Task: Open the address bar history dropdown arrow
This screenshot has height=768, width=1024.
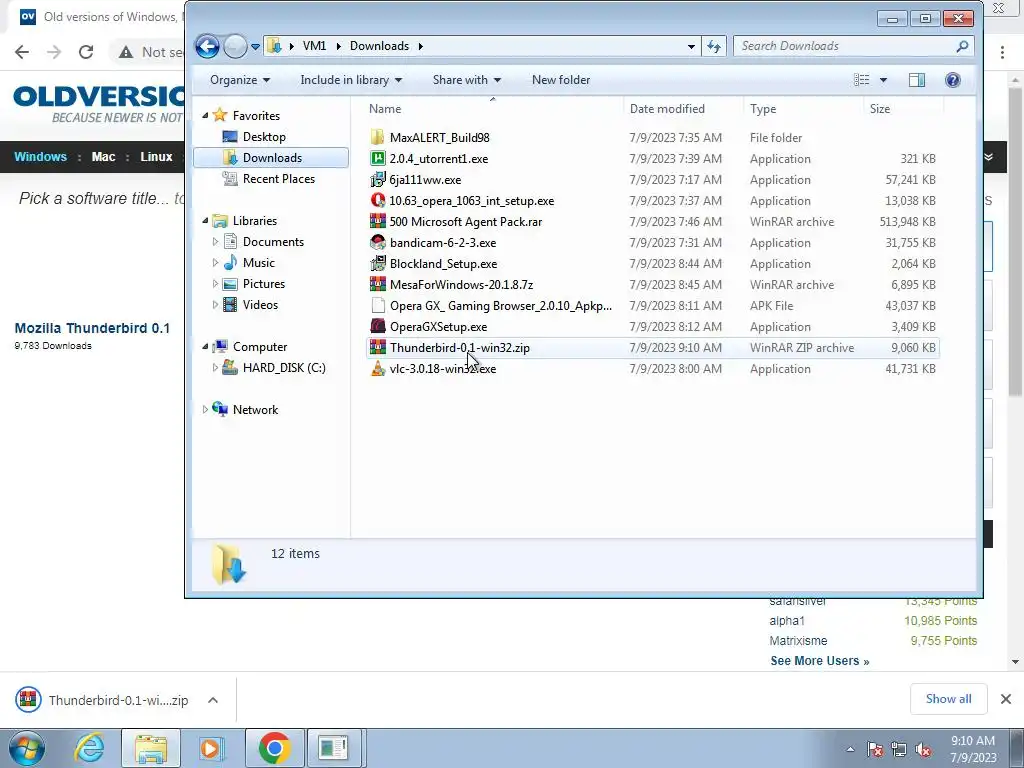Action: 691,46
